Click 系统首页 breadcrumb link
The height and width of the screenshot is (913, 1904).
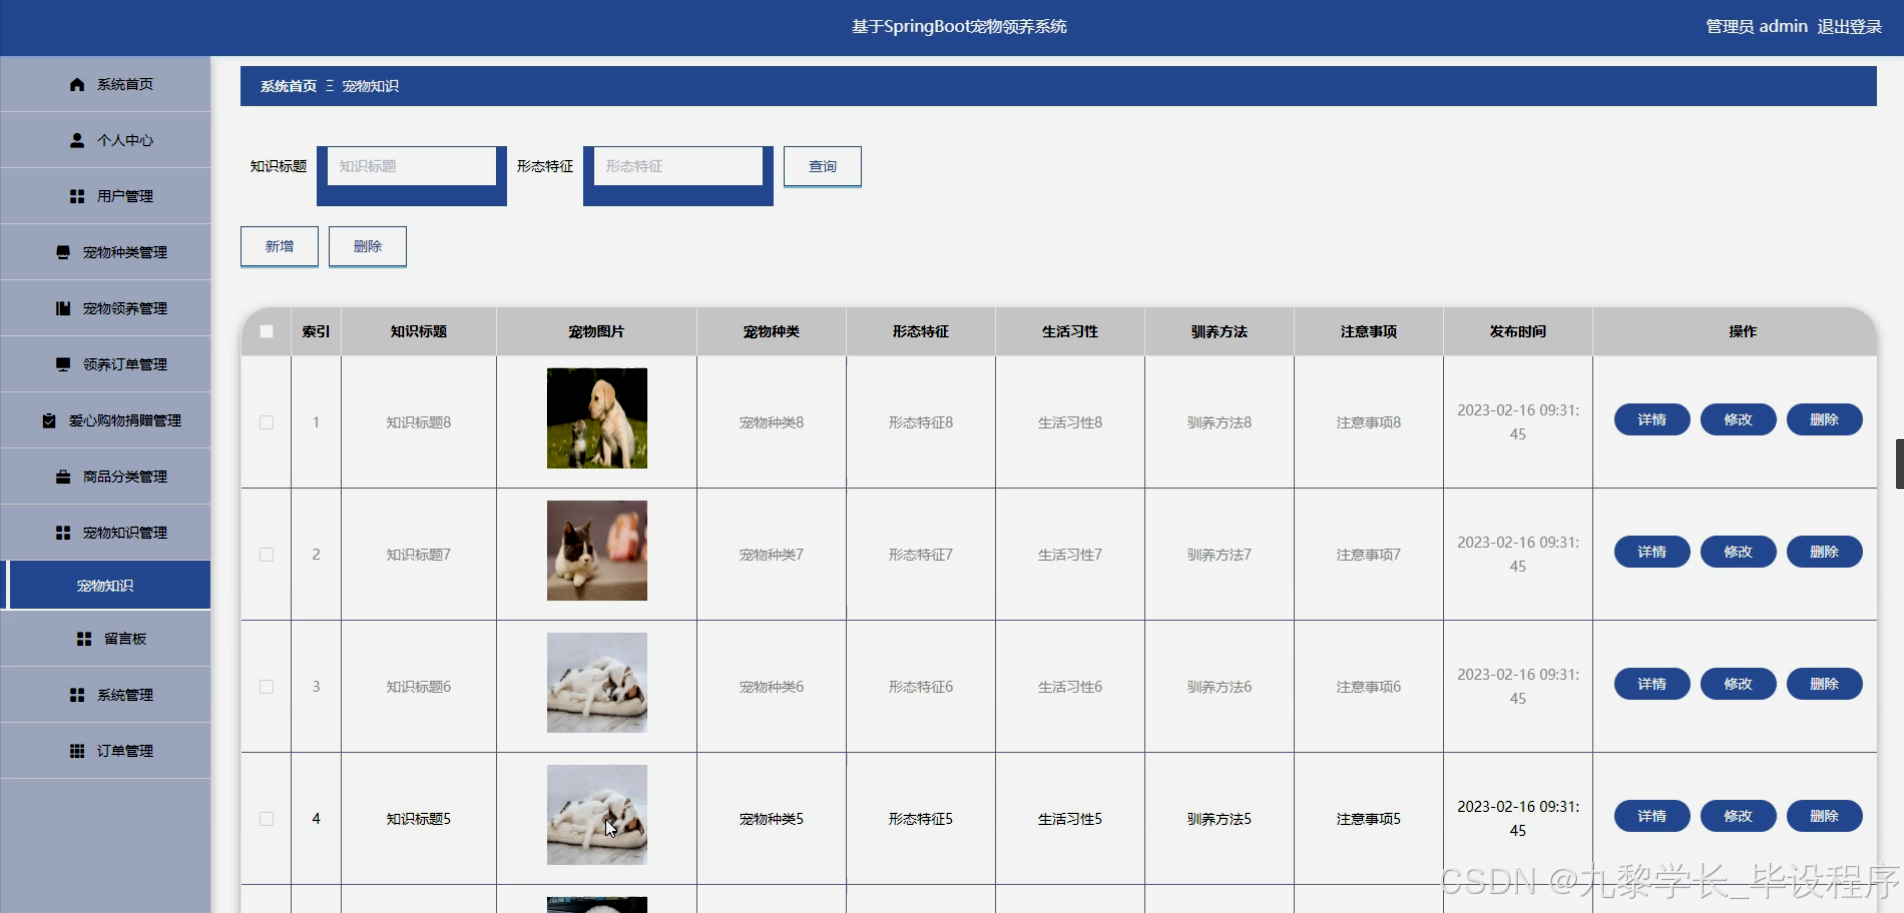288,86
